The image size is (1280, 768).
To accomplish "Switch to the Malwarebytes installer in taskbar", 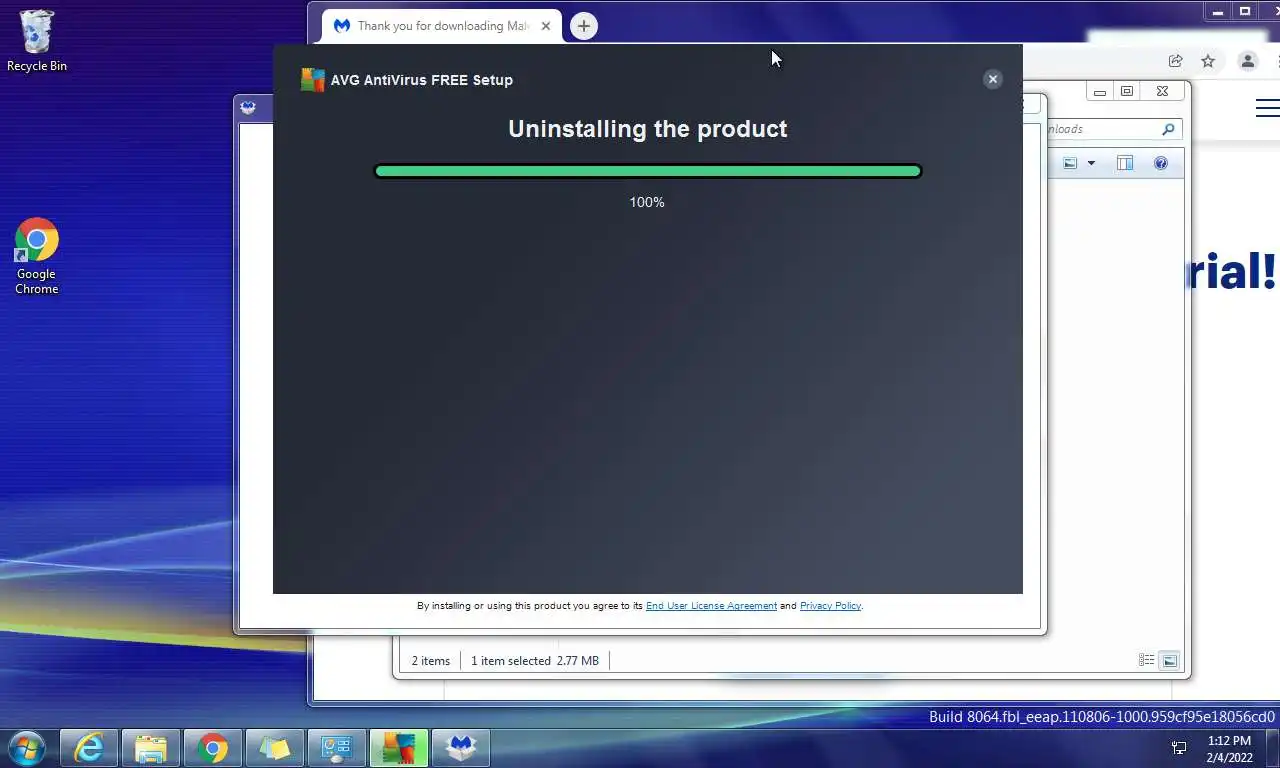I will point(461,748).
